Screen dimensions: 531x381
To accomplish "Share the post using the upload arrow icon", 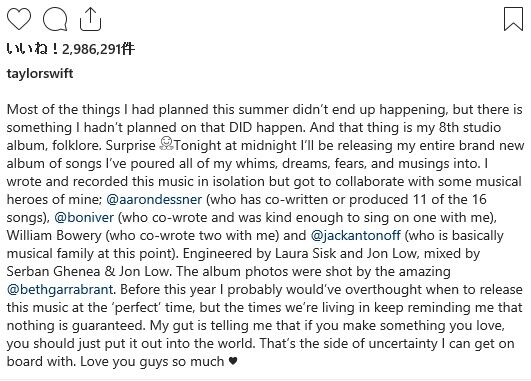I will (x=90, y=19).
